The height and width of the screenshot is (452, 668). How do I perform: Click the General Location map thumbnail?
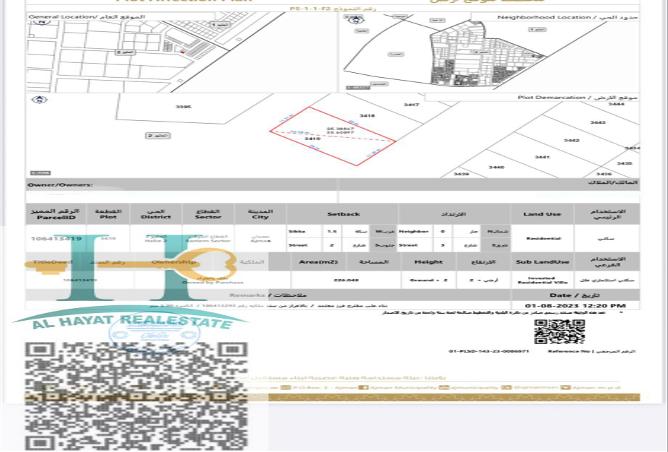coord(182,53)
